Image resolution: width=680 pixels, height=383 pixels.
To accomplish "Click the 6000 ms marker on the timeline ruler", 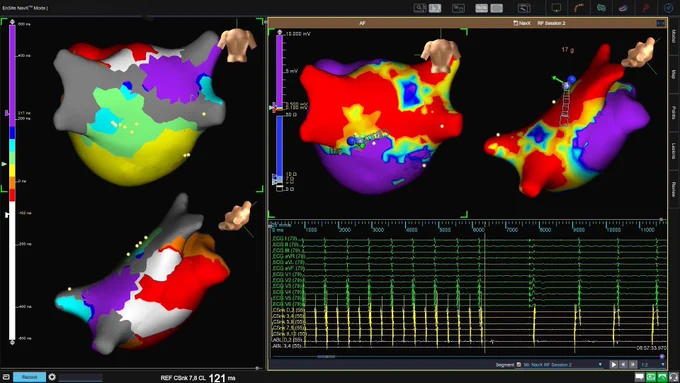I will point(478,229).
